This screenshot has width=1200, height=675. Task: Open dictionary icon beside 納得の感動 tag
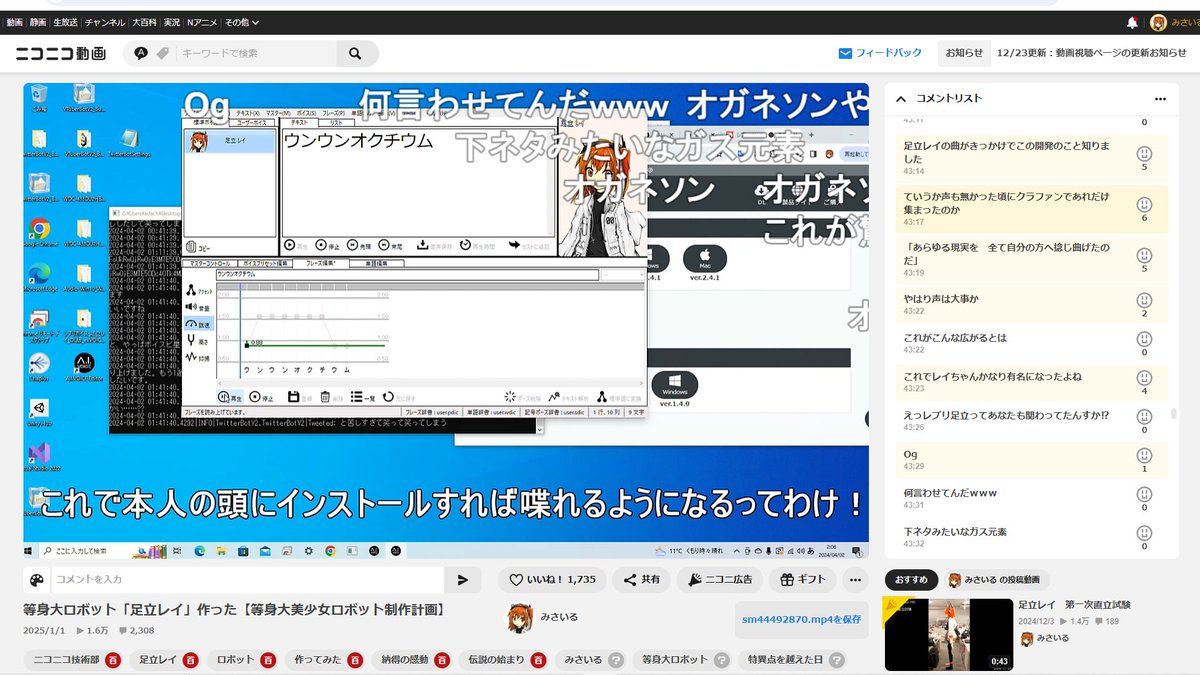click(440, 660)
